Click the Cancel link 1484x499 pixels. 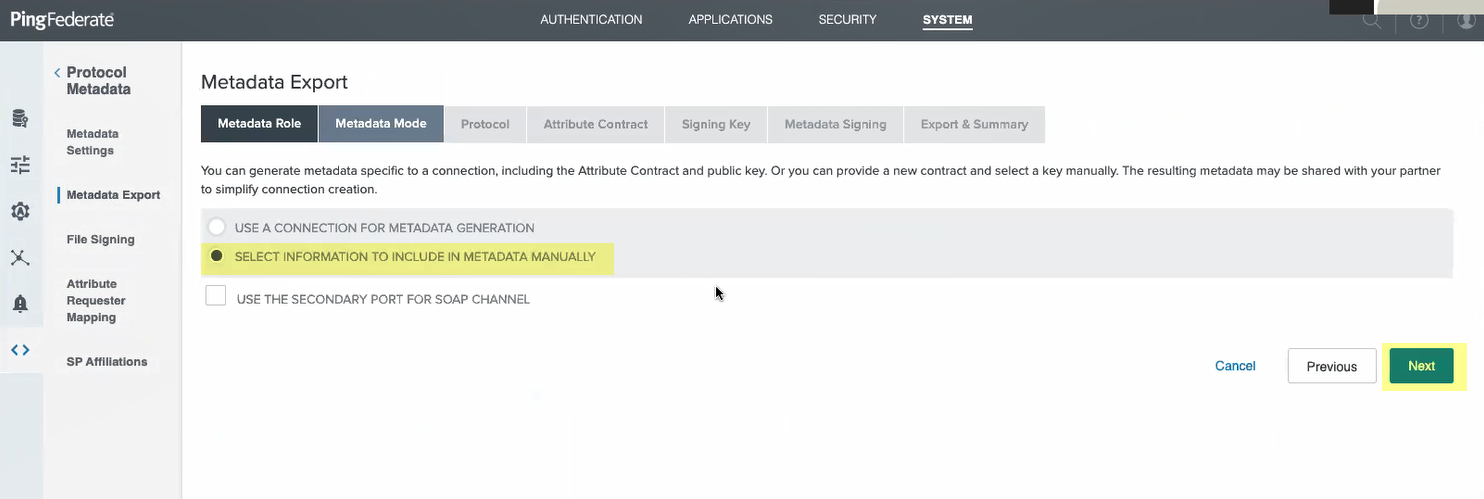[x=1235, y=366]
